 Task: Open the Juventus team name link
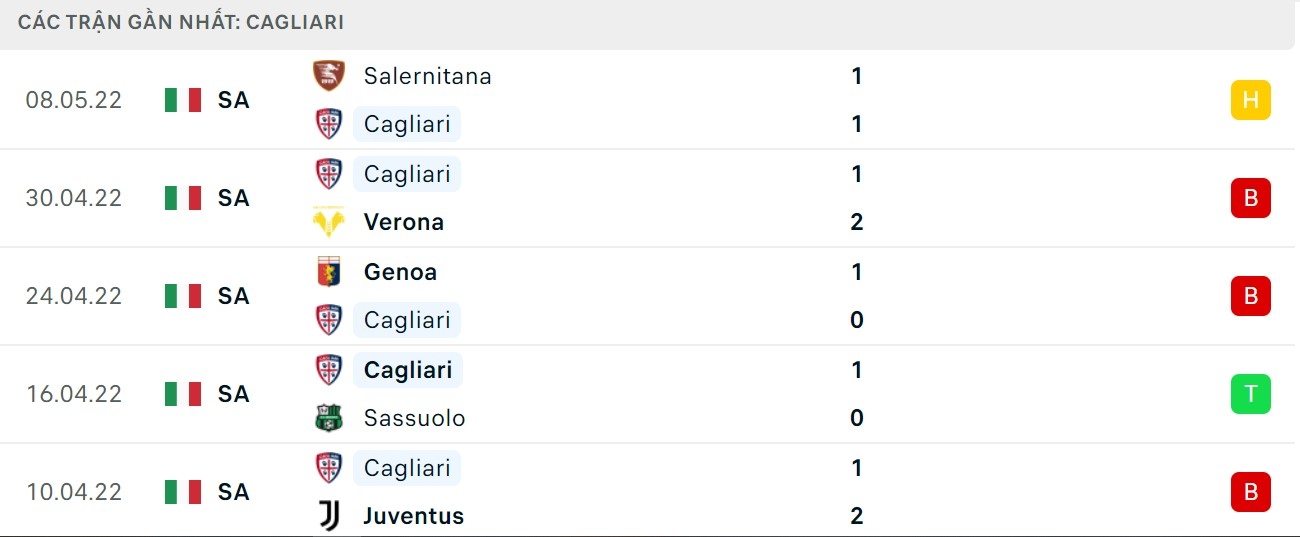(x=413, y=516)
